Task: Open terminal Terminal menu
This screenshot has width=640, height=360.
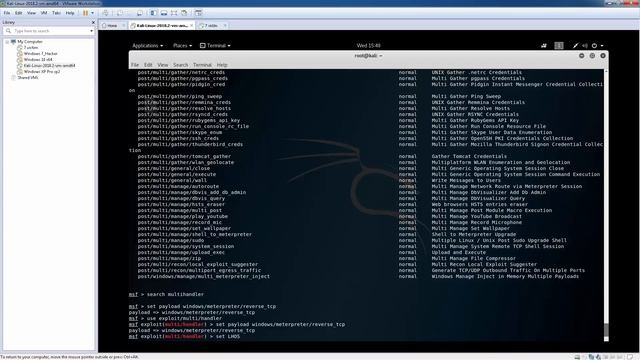Action: (202, 65)
